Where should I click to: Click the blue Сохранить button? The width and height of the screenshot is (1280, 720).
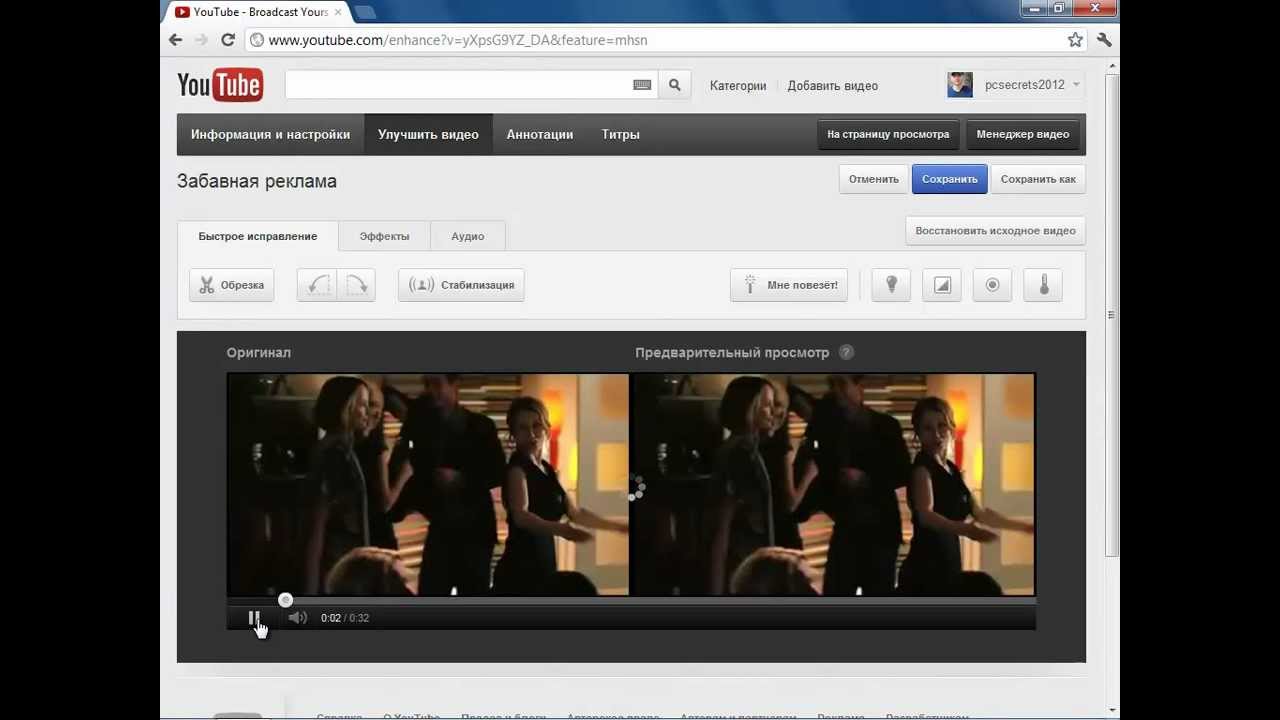[949, 179]
